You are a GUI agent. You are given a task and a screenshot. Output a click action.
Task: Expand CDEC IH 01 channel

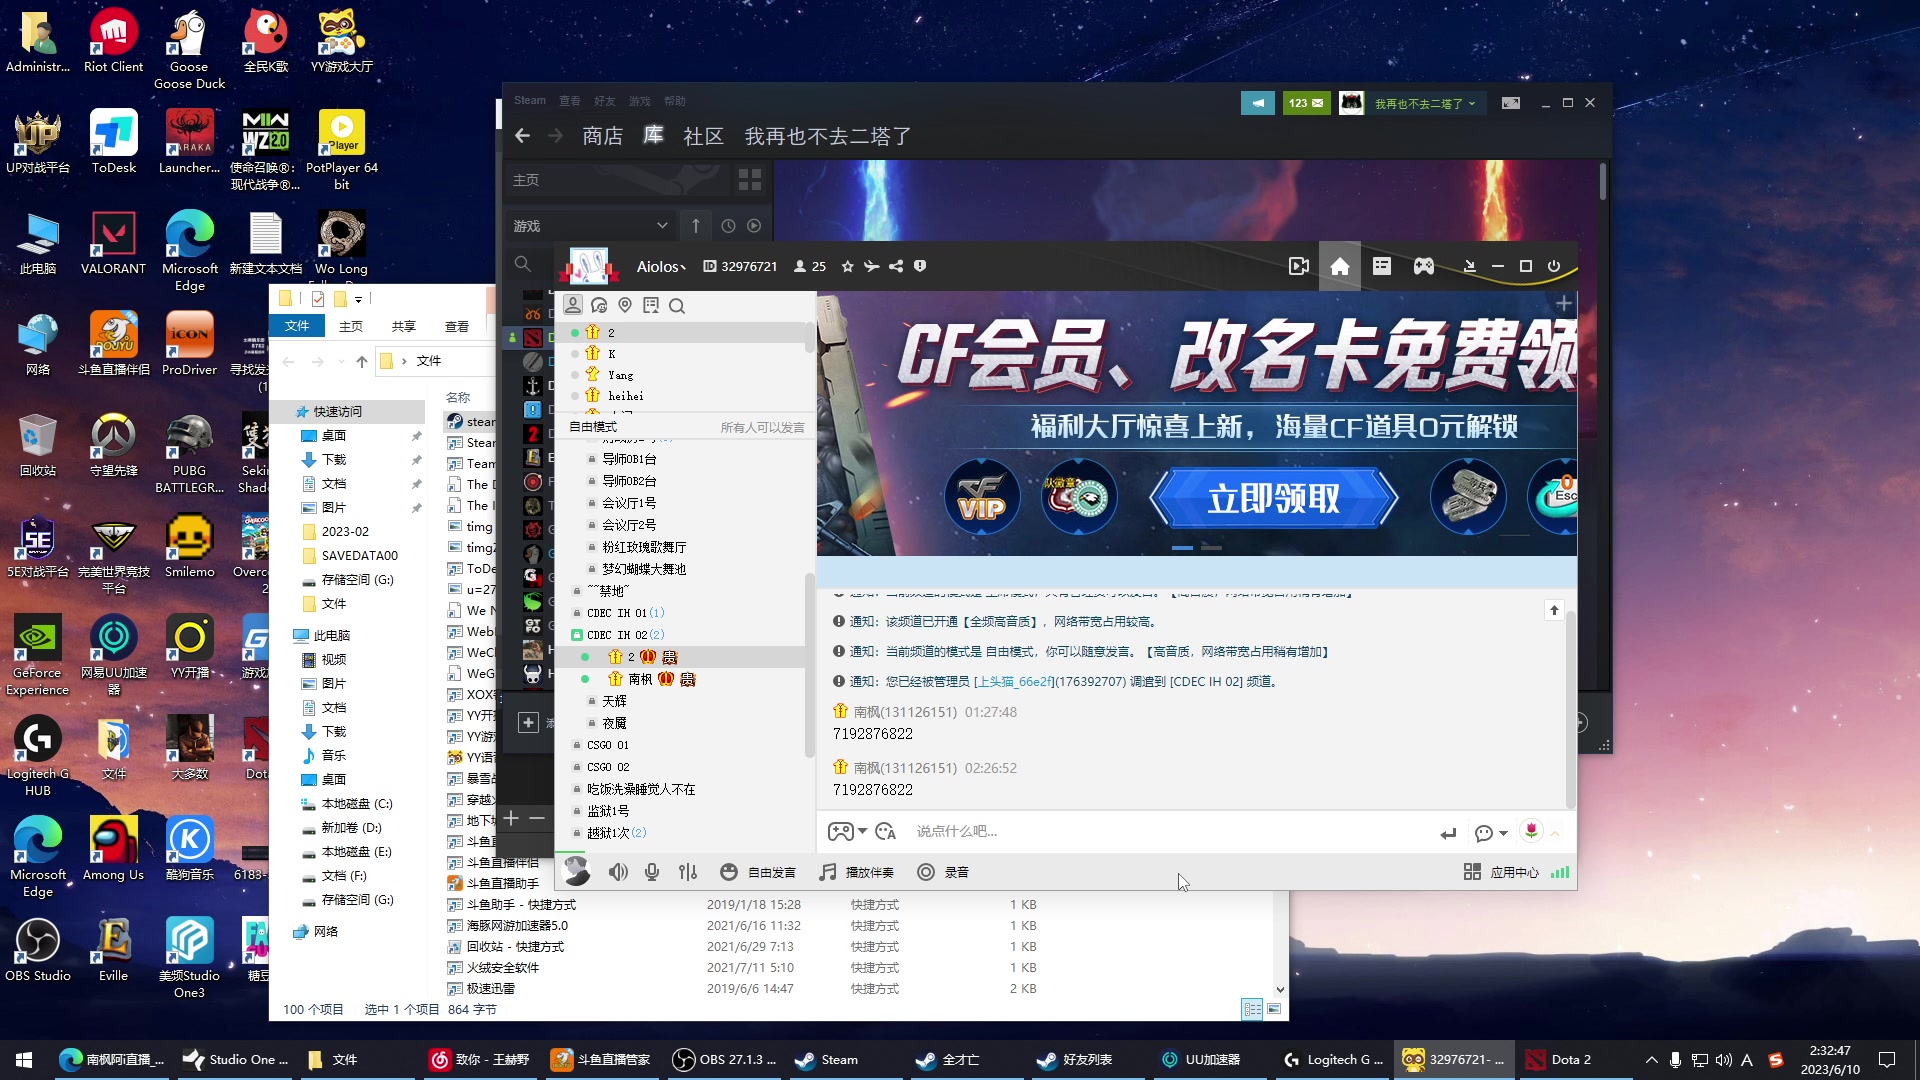616,613
